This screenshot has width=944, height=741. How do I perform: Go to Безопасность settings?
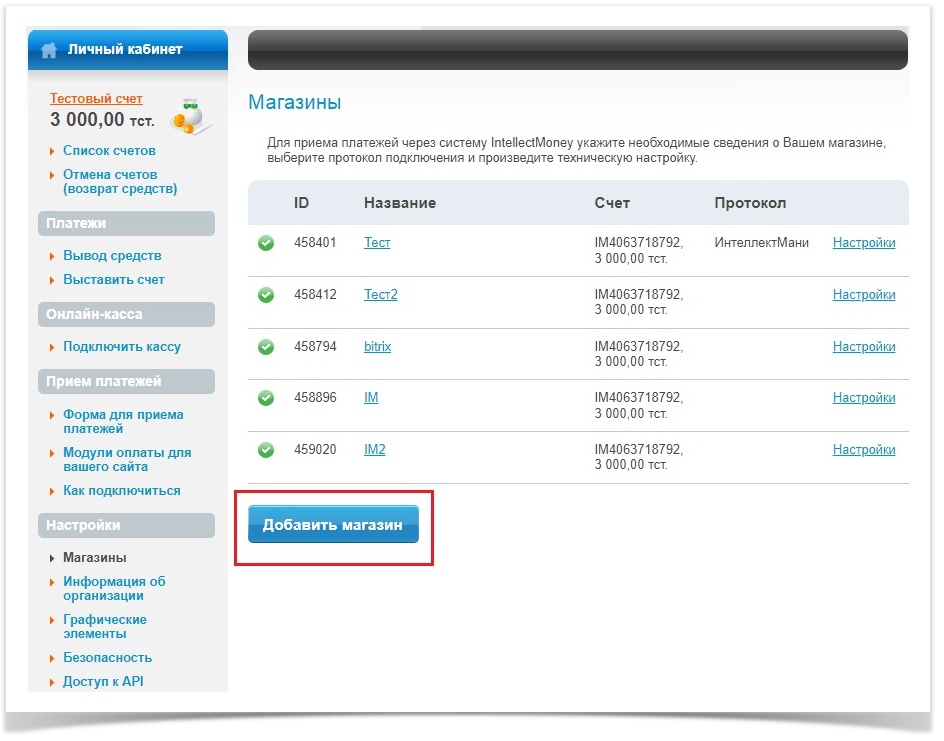[x=108, y=658]
